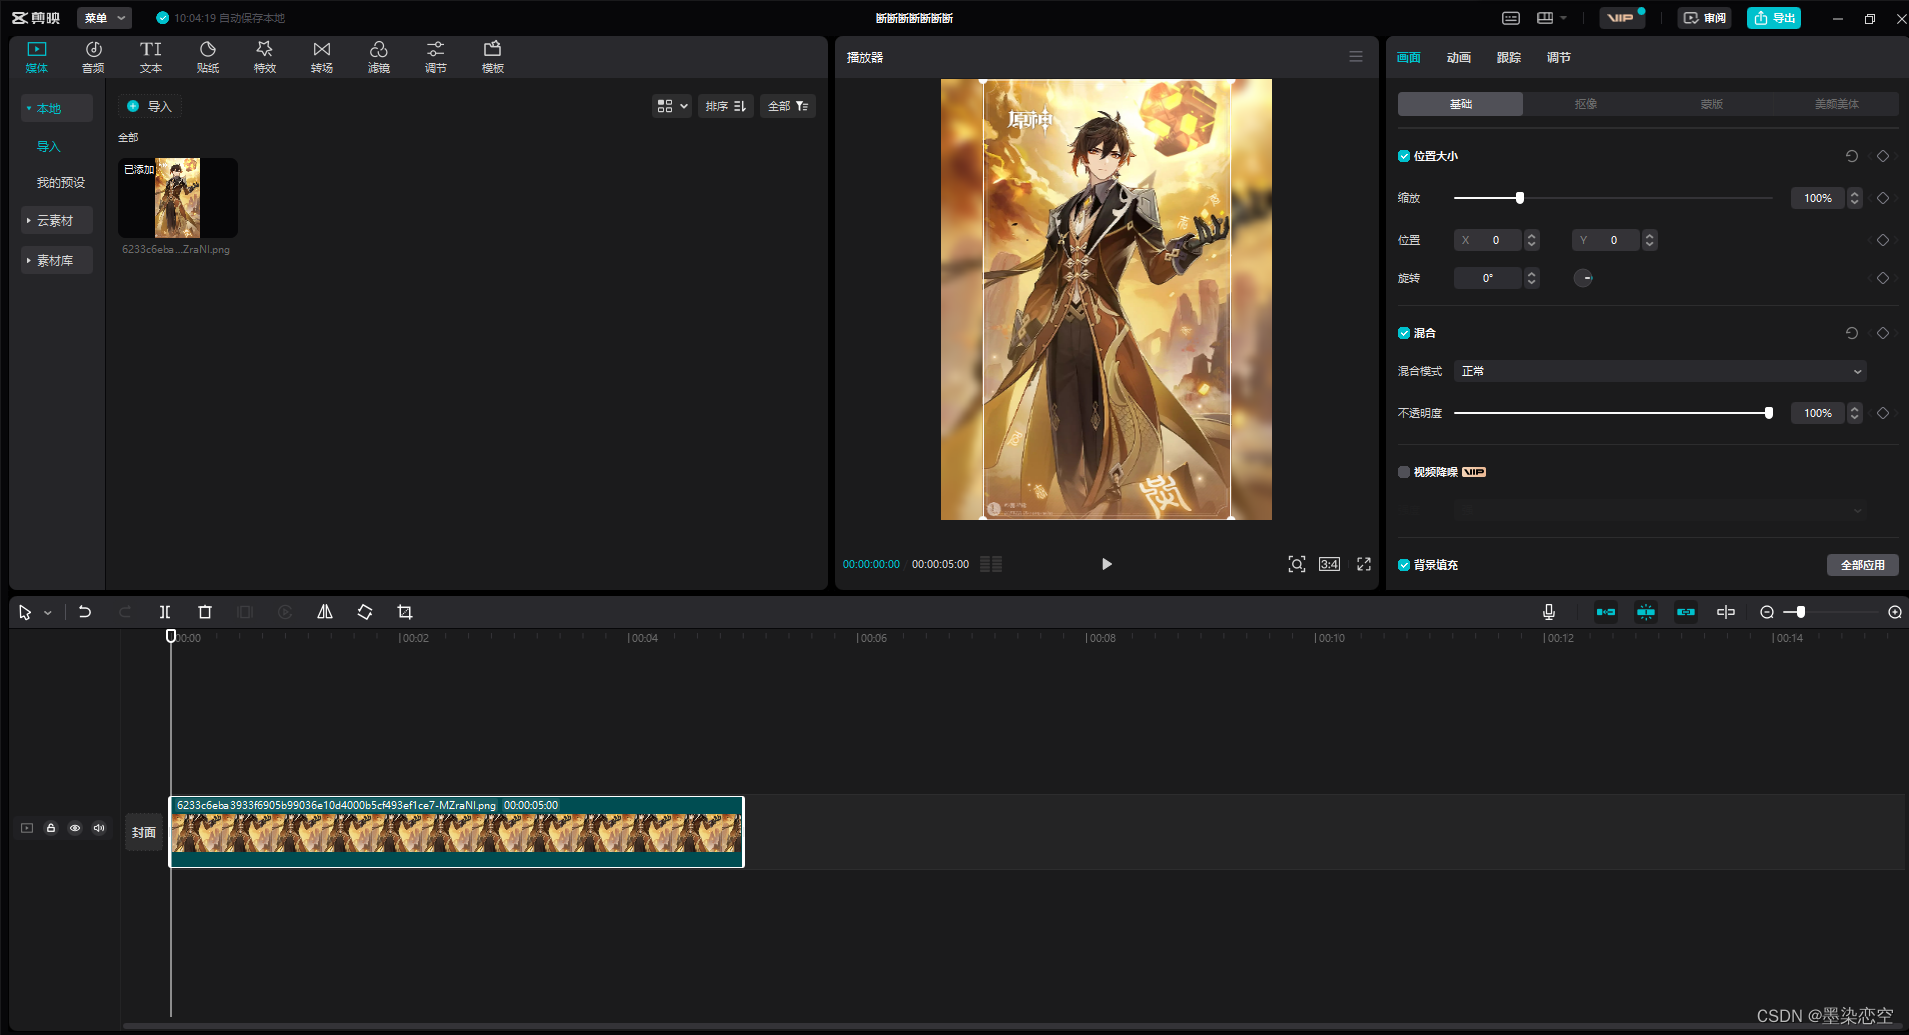Image resolution: width=1909 pixels, height=1035 pixels.
Task: Click the 审阅 review button
Action: 1704,18
